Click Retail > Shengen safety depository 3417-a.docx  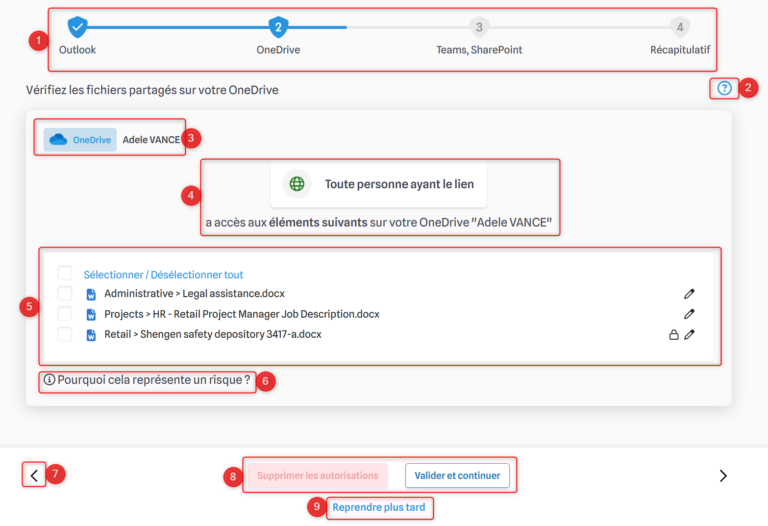click(x=213, y=335)
